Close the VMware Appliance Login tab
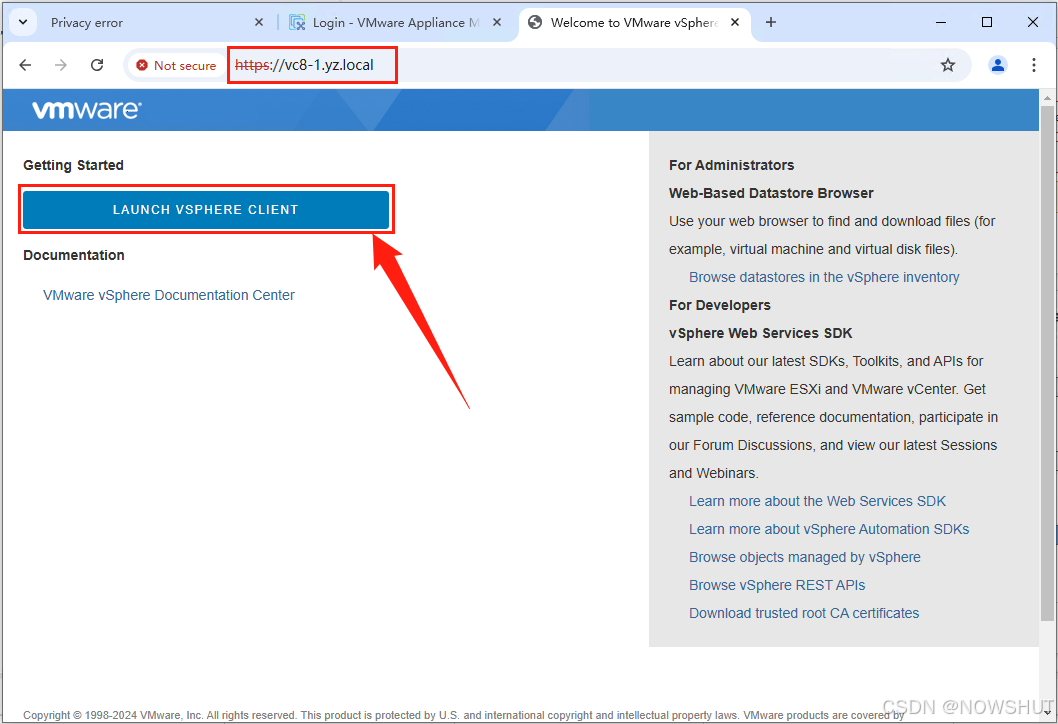The width and height of the screenshot is (1058, 724). tap(497, 22)
